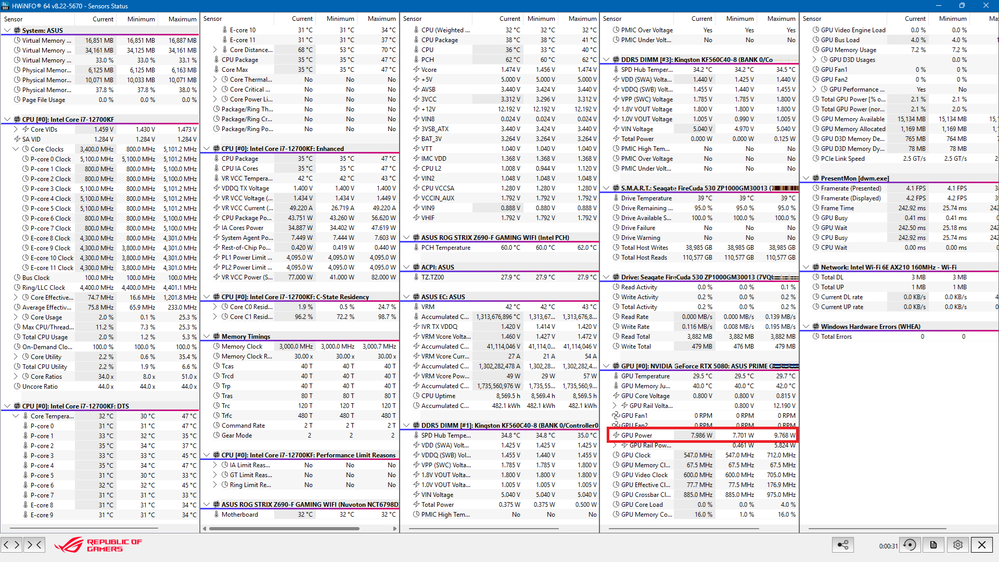This screenshot has width=999, height=562.
Task: Collapse the ACPI: ASUS group
Action: coord(406,267)
